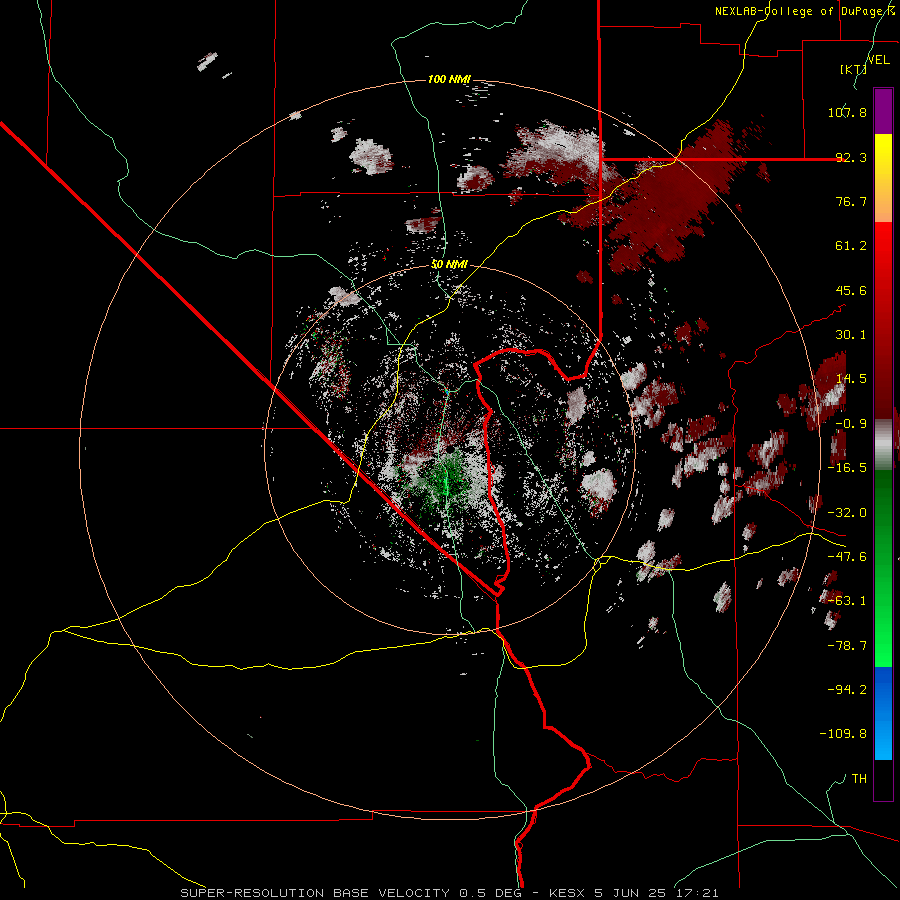Click the [KT] units label

(854, 69)
